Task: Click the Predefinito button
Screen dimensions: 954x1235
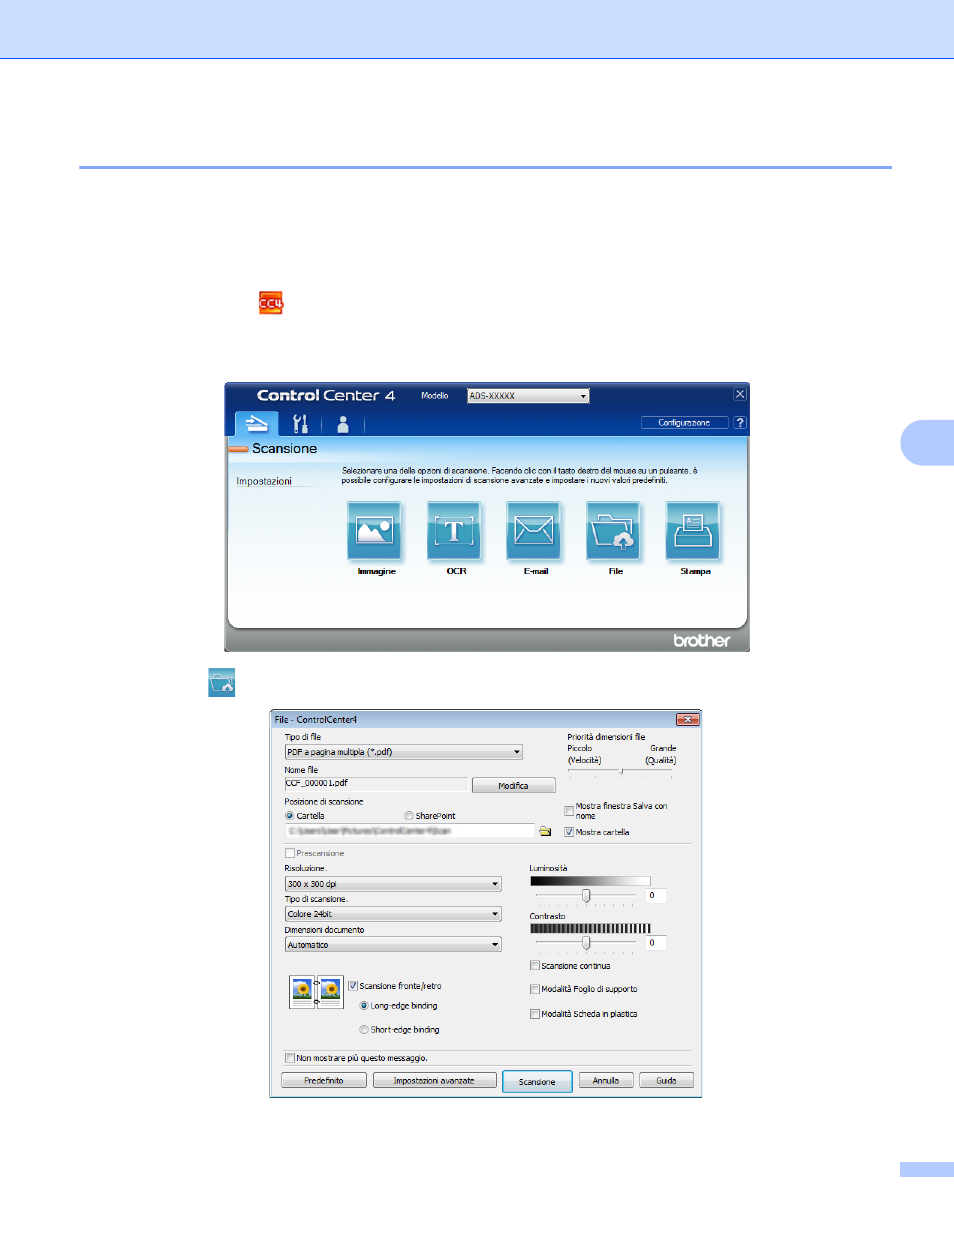Action: [323, 1081]
